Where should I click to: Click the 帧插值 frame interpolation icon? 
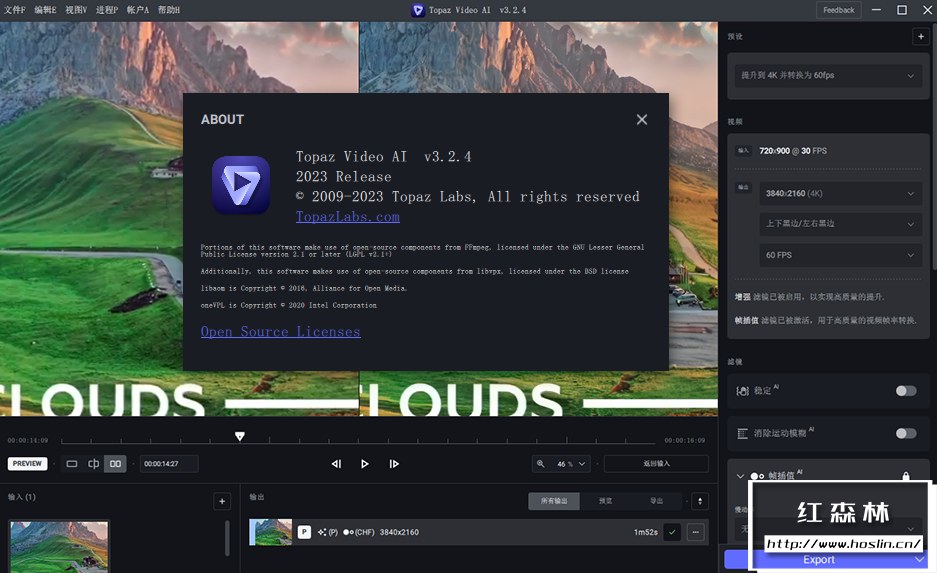pos(757,476)
